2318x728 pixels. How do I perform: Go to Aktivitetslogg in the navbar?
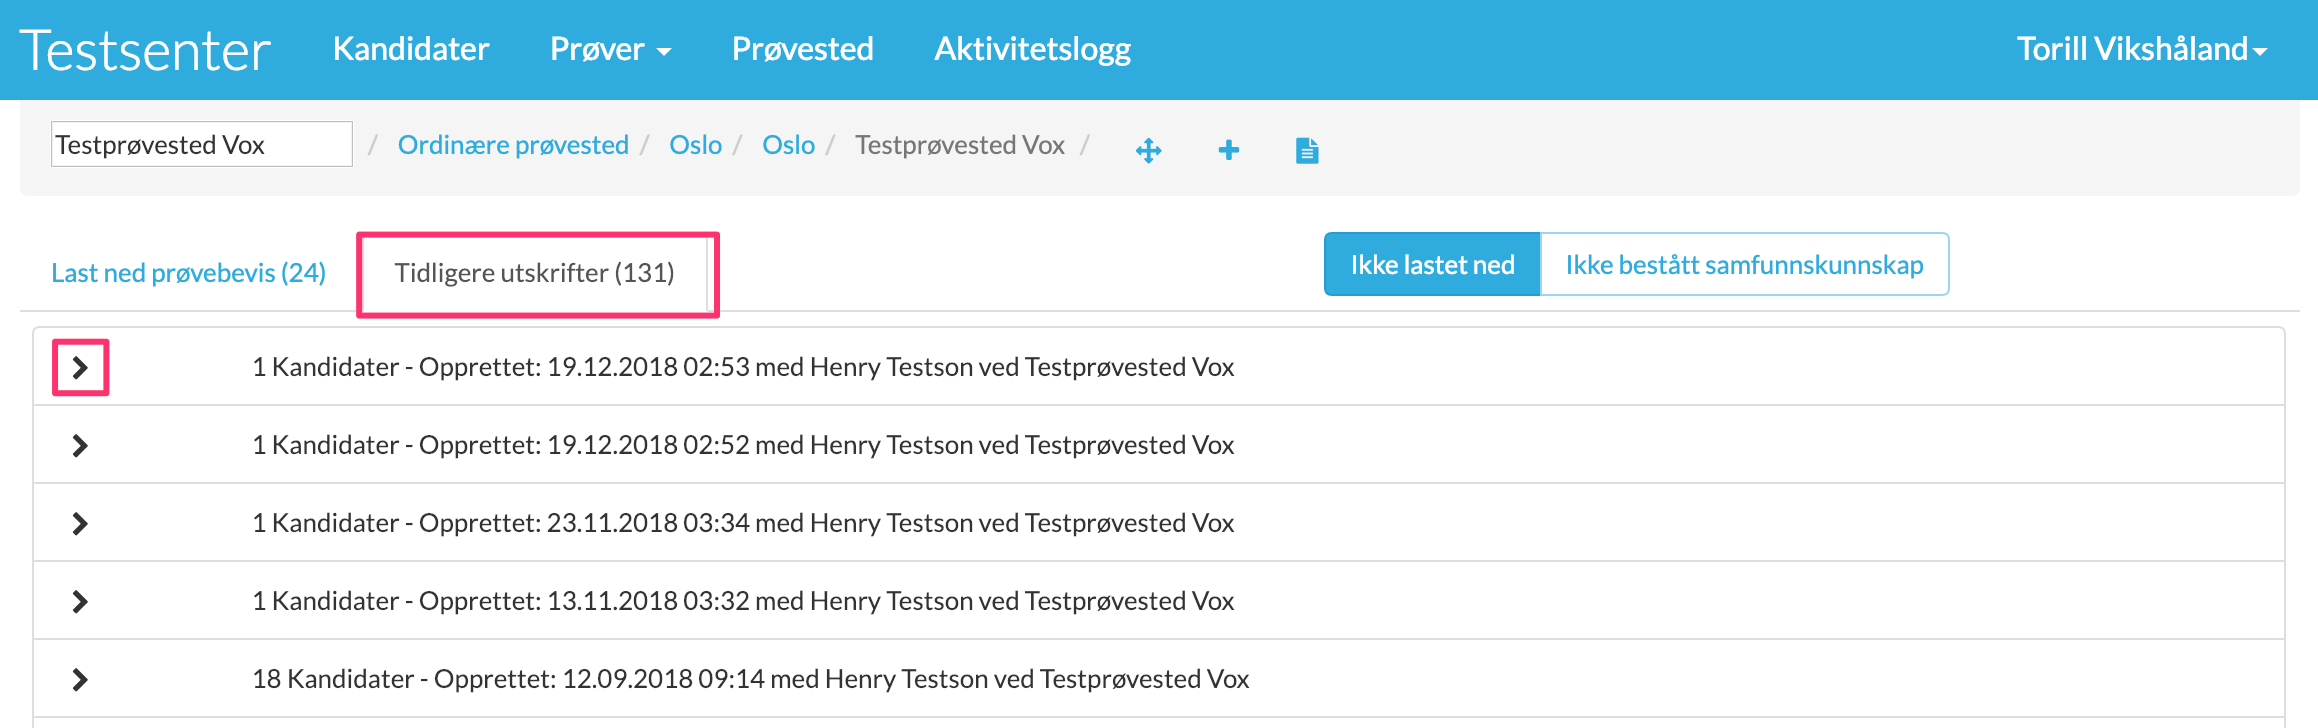tap(1032, 49)
